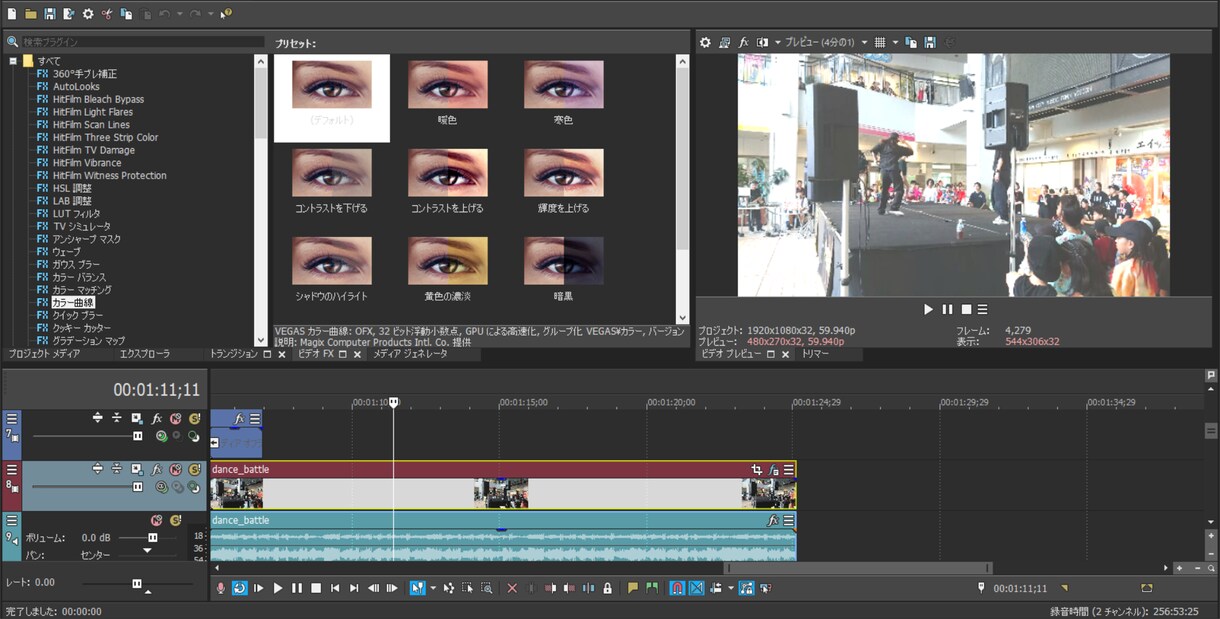
Task: Click the red delete X in timeline toolbar
Action: point(512,588)
